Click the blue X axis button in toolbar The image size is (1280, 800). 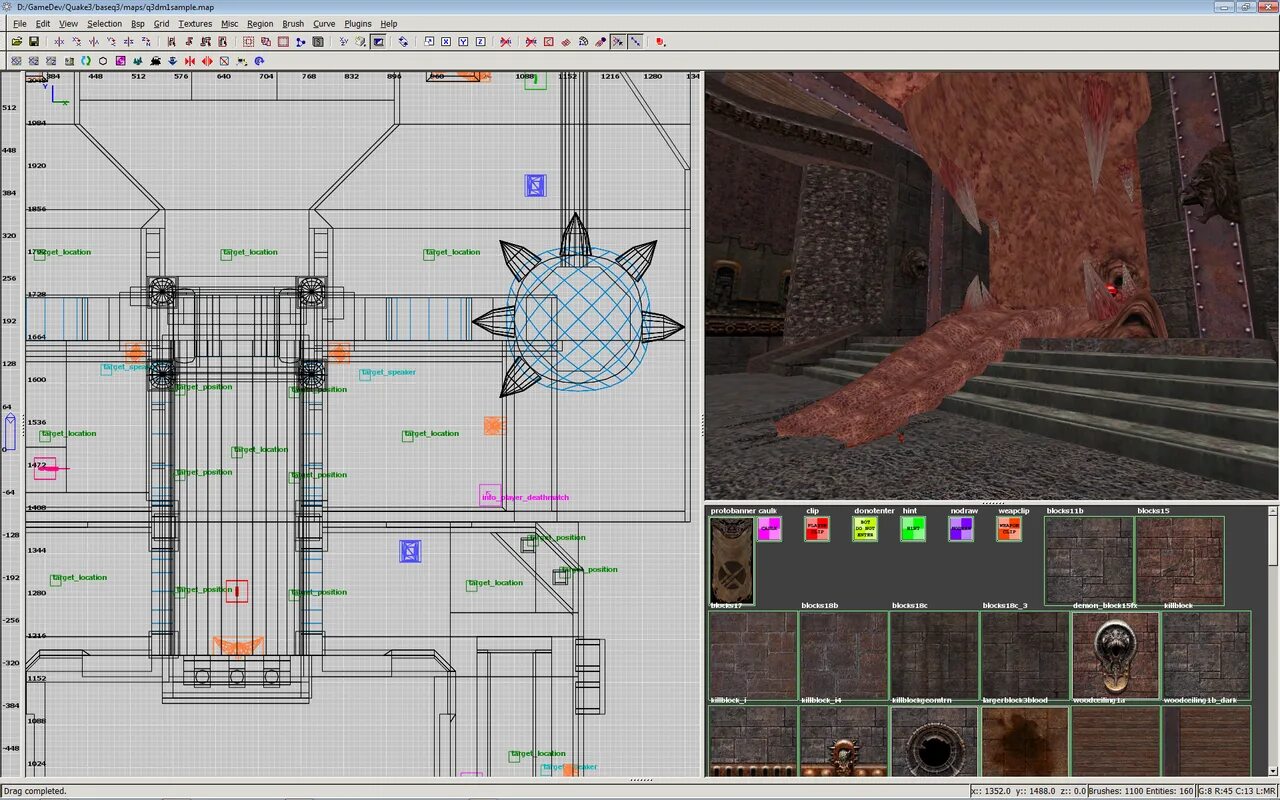(x=446, y=42)
